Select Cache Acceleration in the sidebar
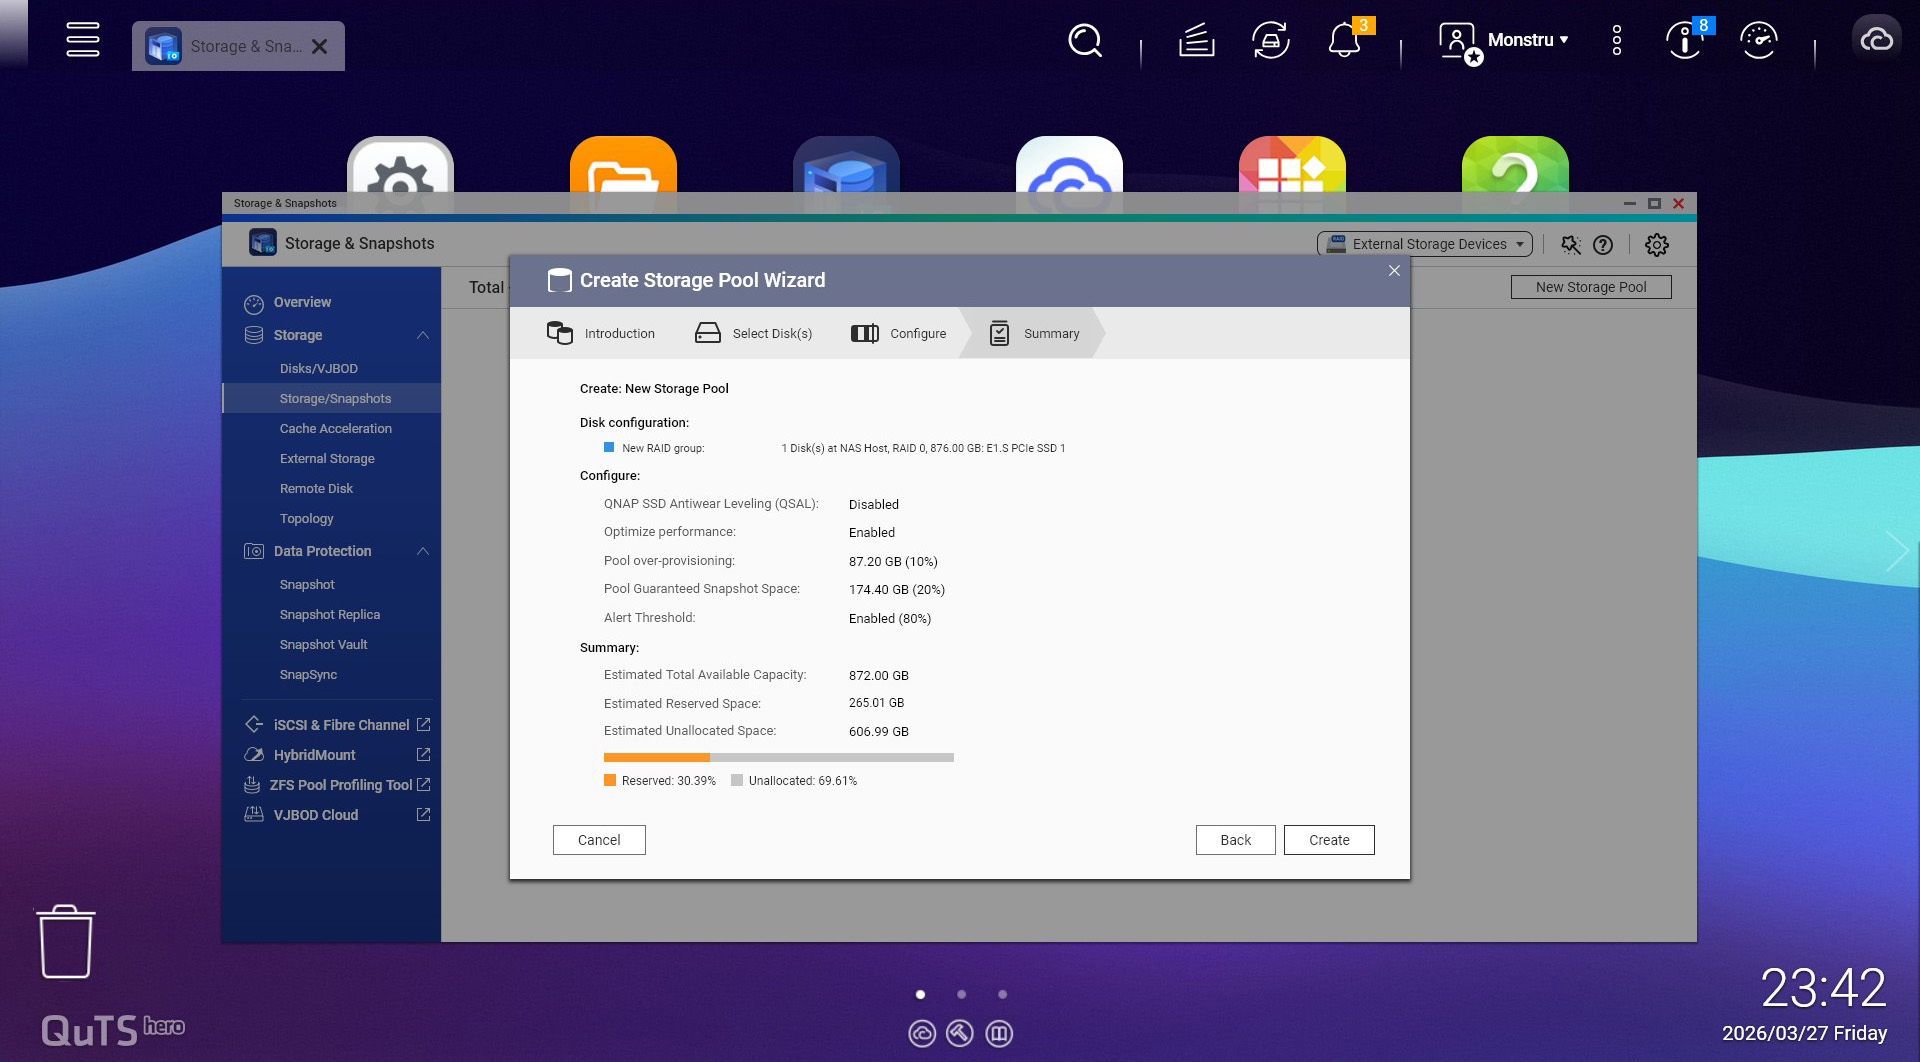This screenshot has width=1920, height=1062. [x=335, y=428]
